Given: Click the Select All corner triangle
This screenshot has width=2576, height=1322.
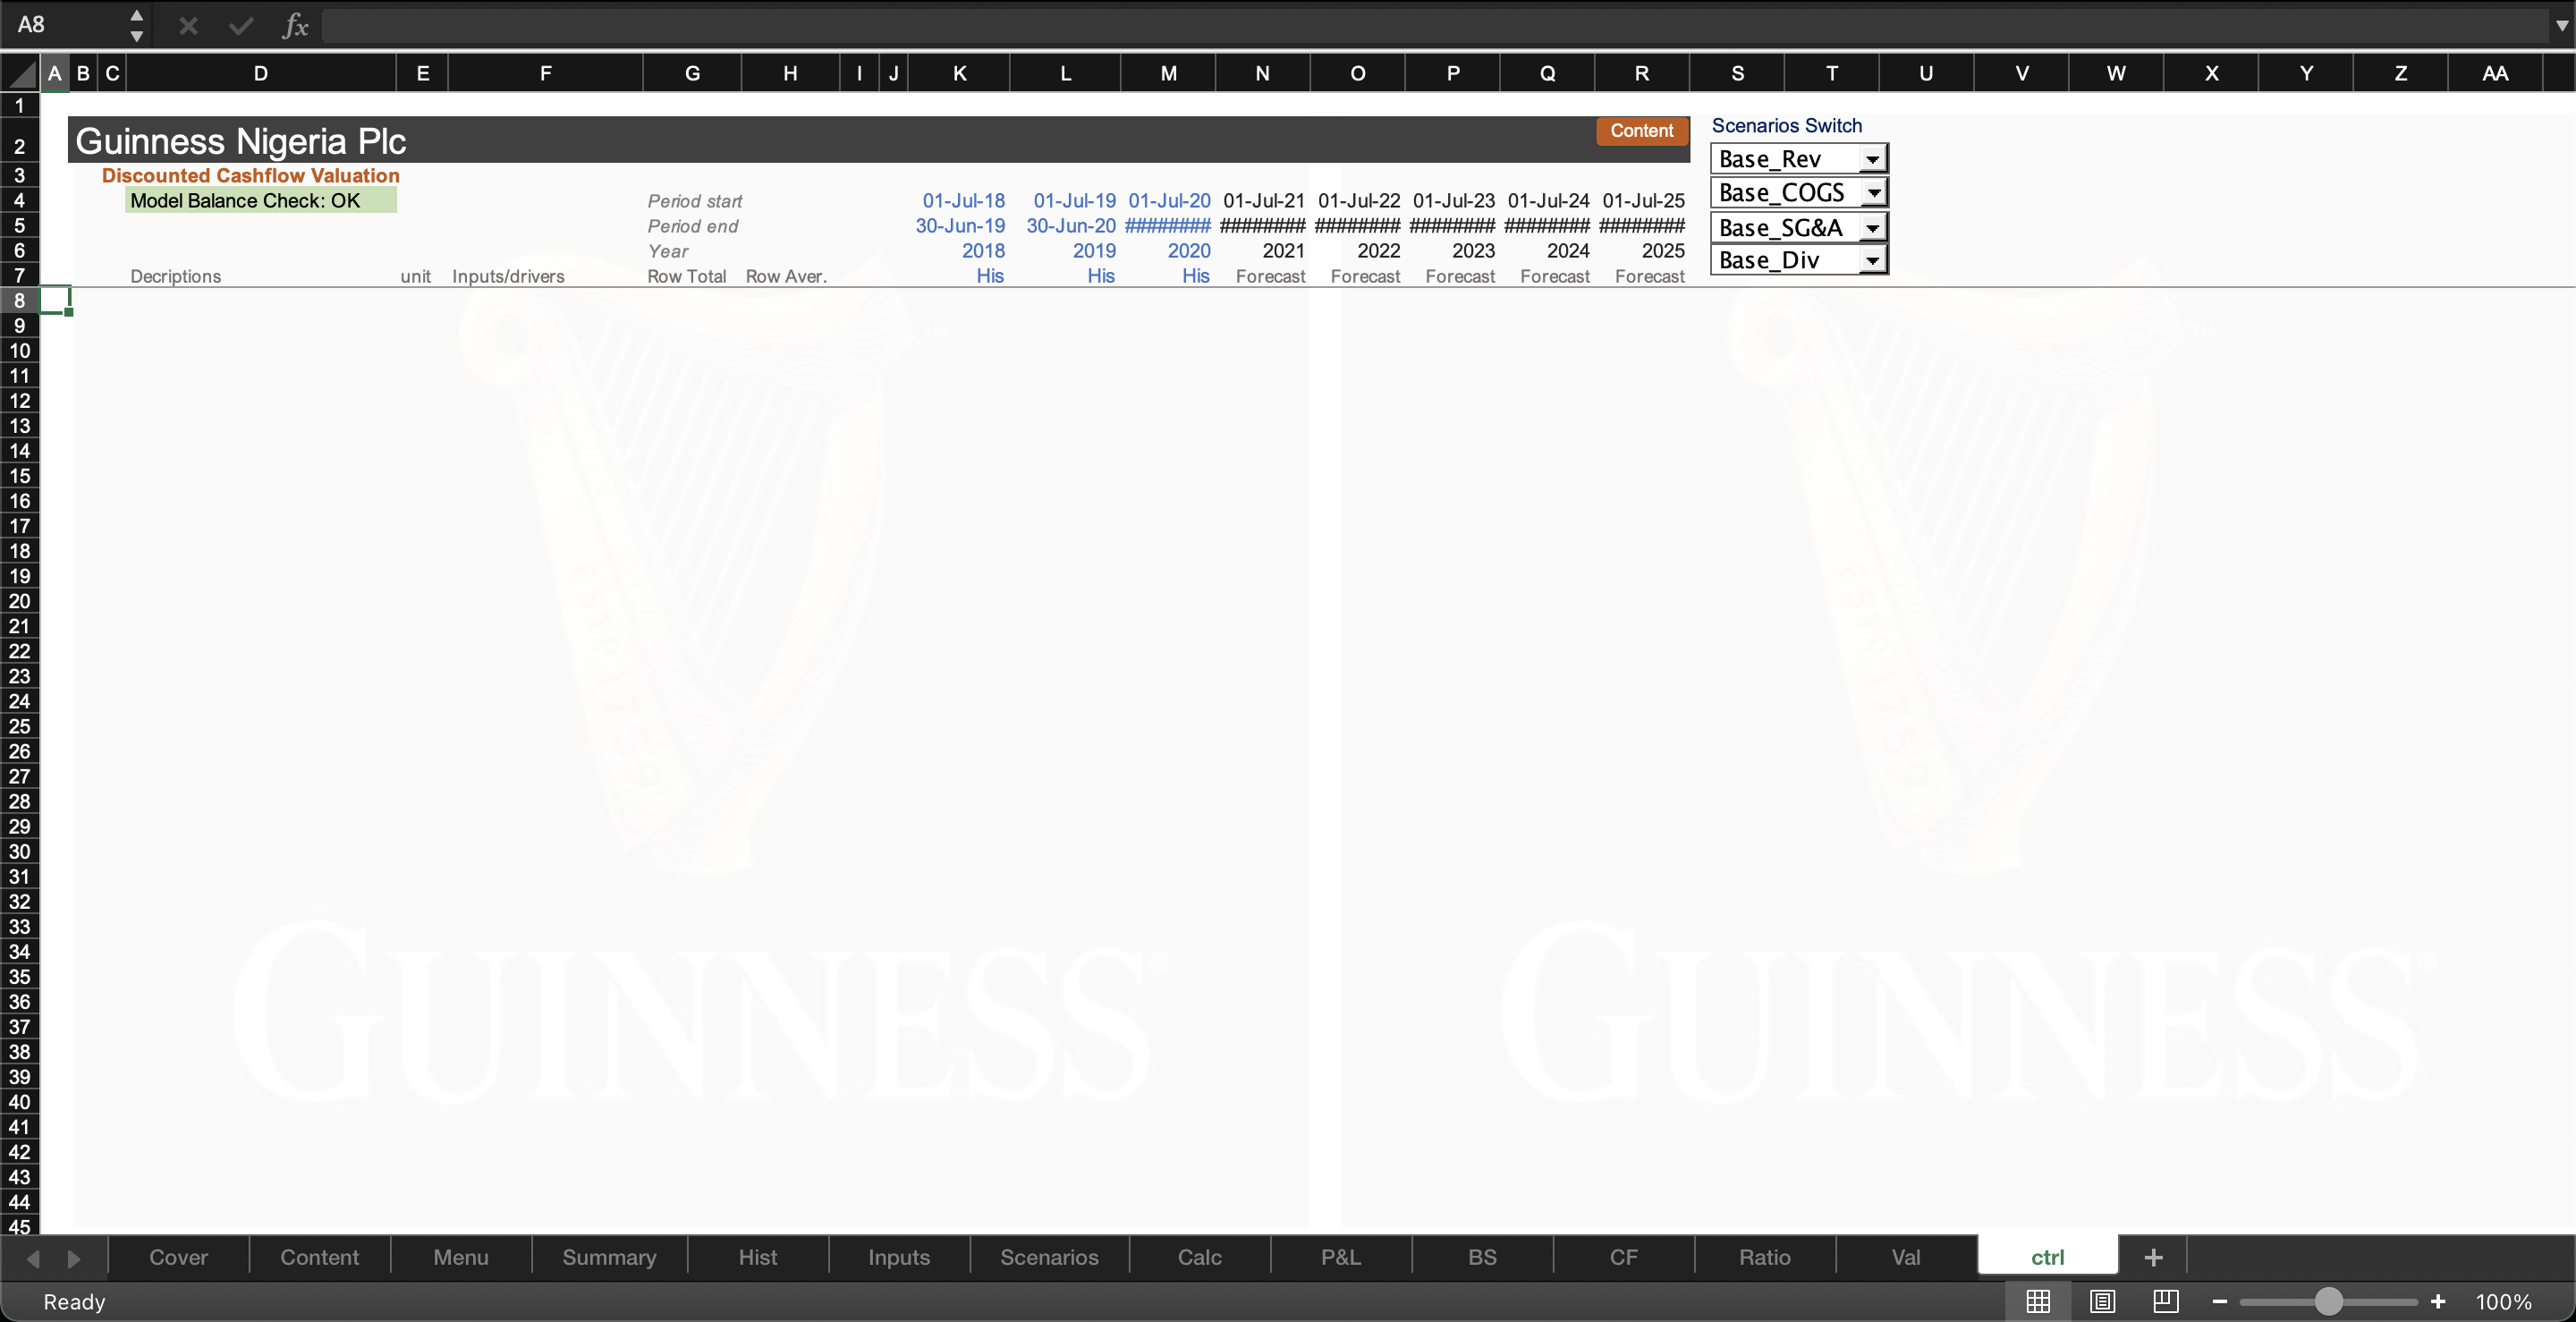Looking at the screenshot, I should pyautogui.click(x=20, y=73).
